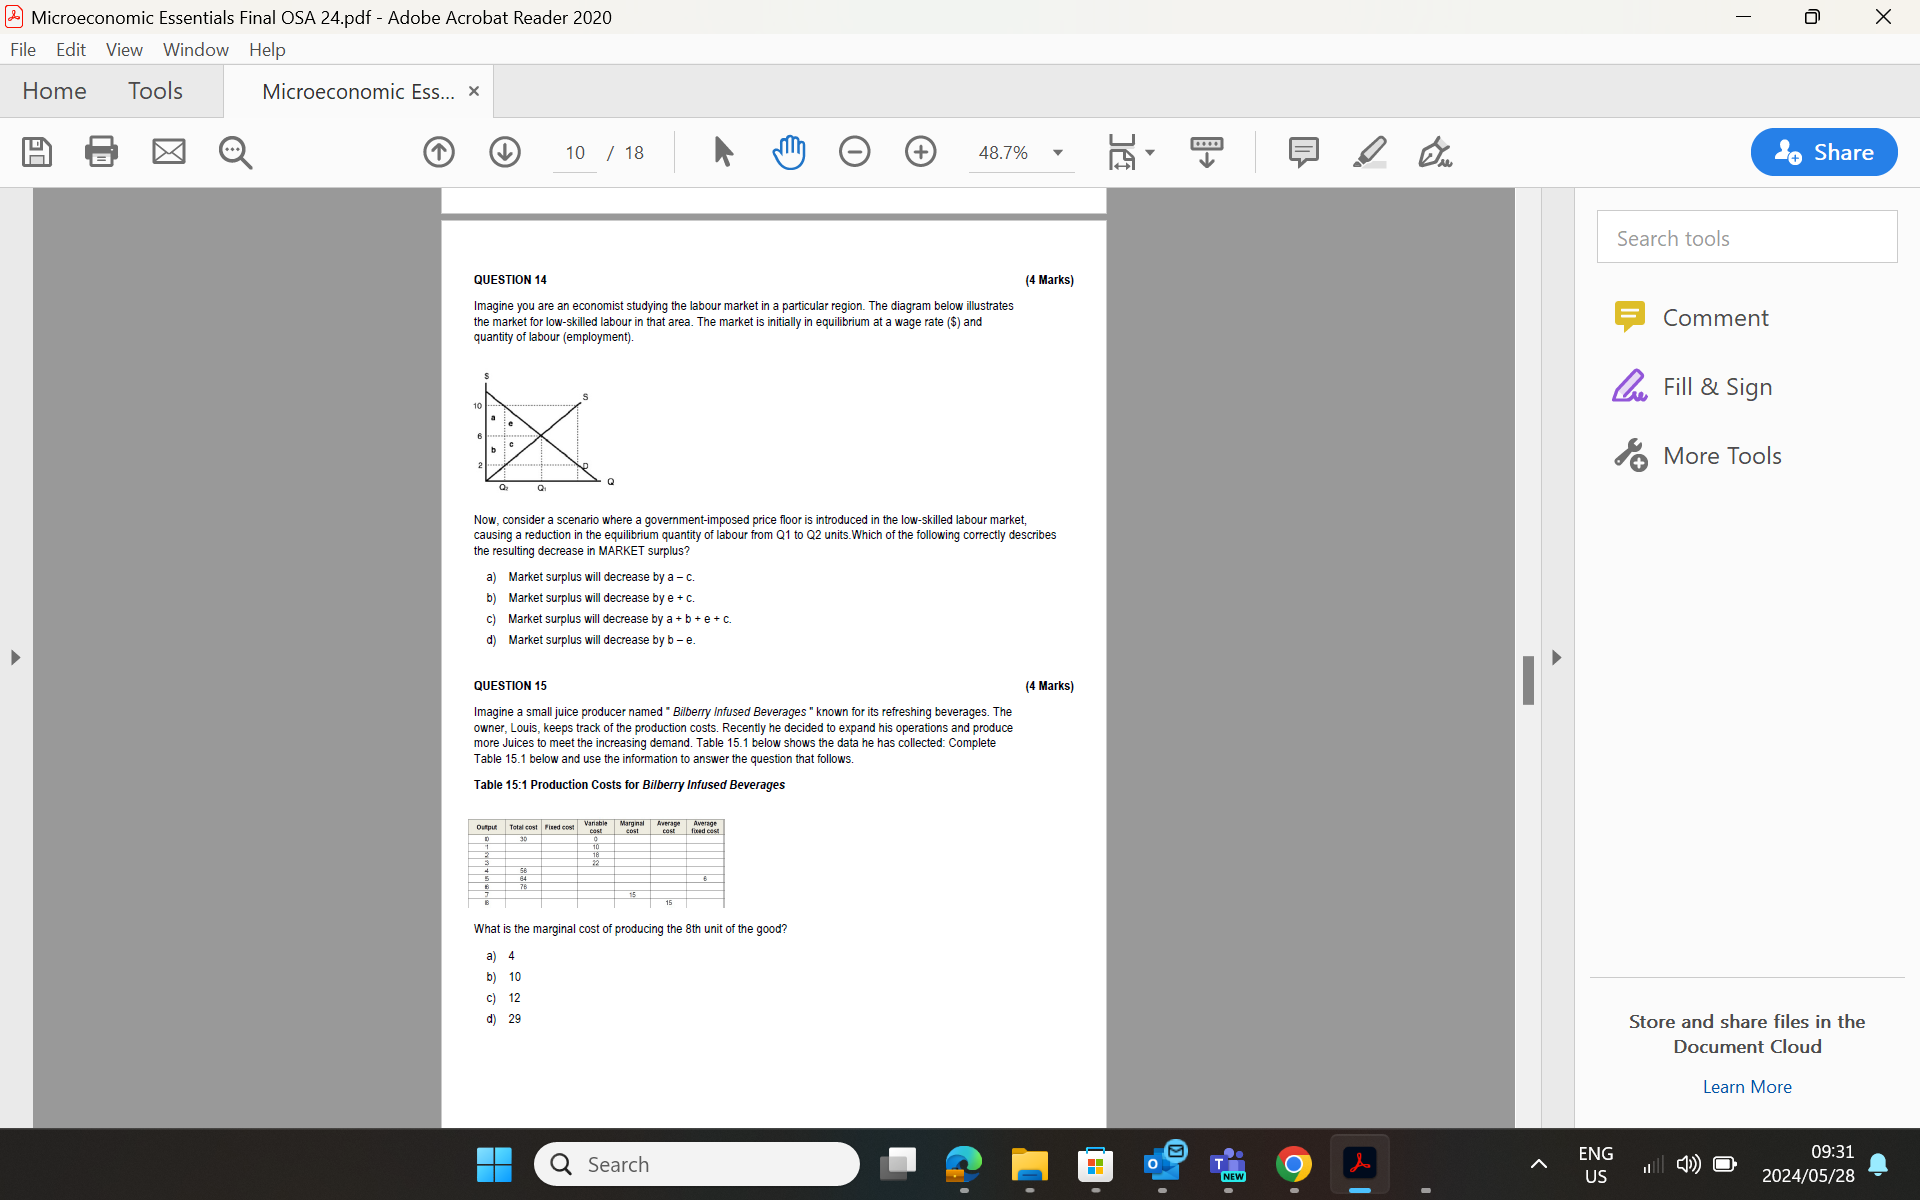Select the Hand tool
Viewport: 1920px width, 1200px height.
(x=789, y=152)
